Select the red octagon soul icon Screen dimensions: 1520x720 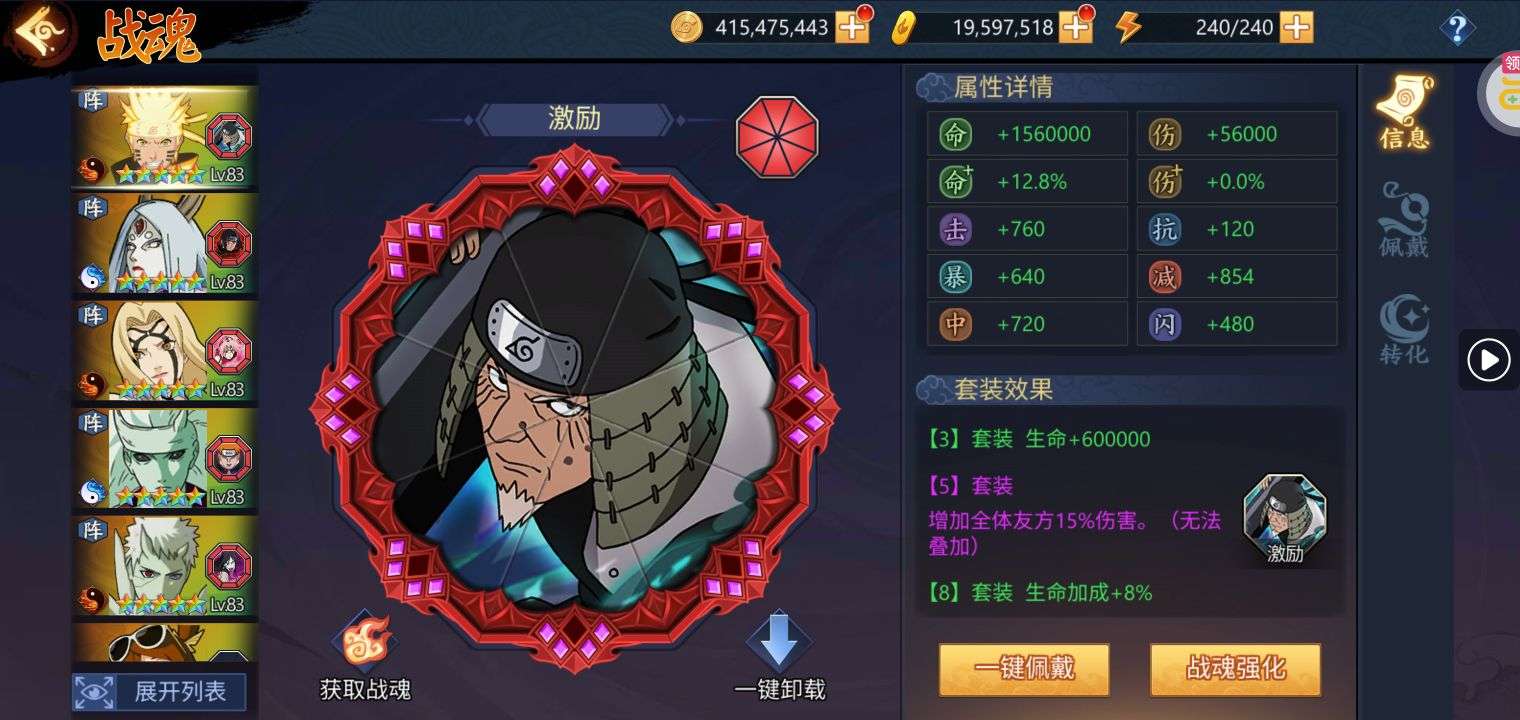pyautogui.click(x=777, y=137)
